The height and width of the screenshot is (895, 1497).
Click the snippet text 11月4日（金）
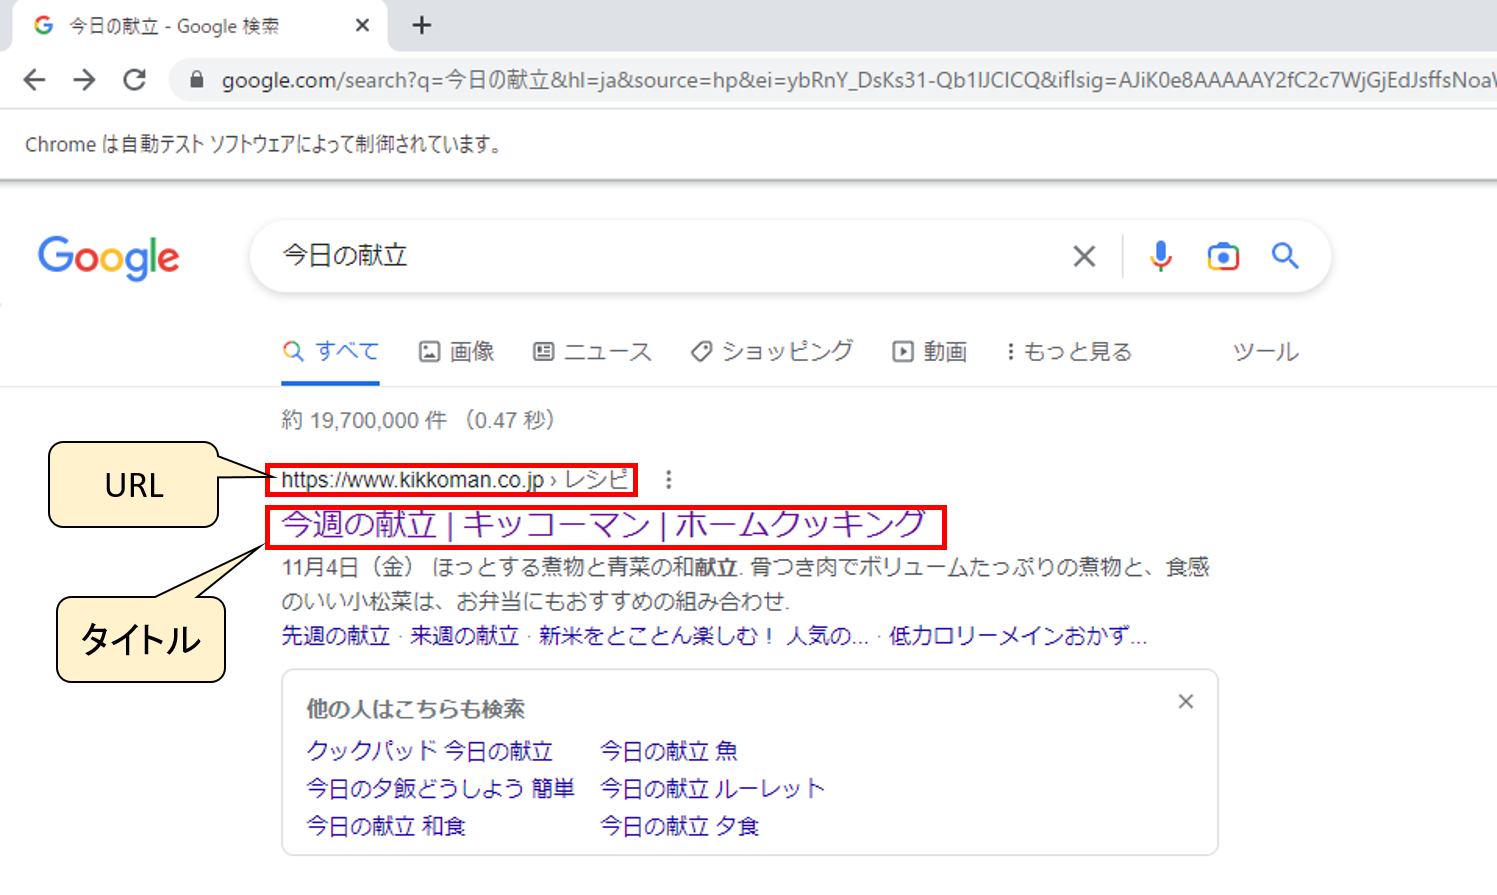(348, 568)
